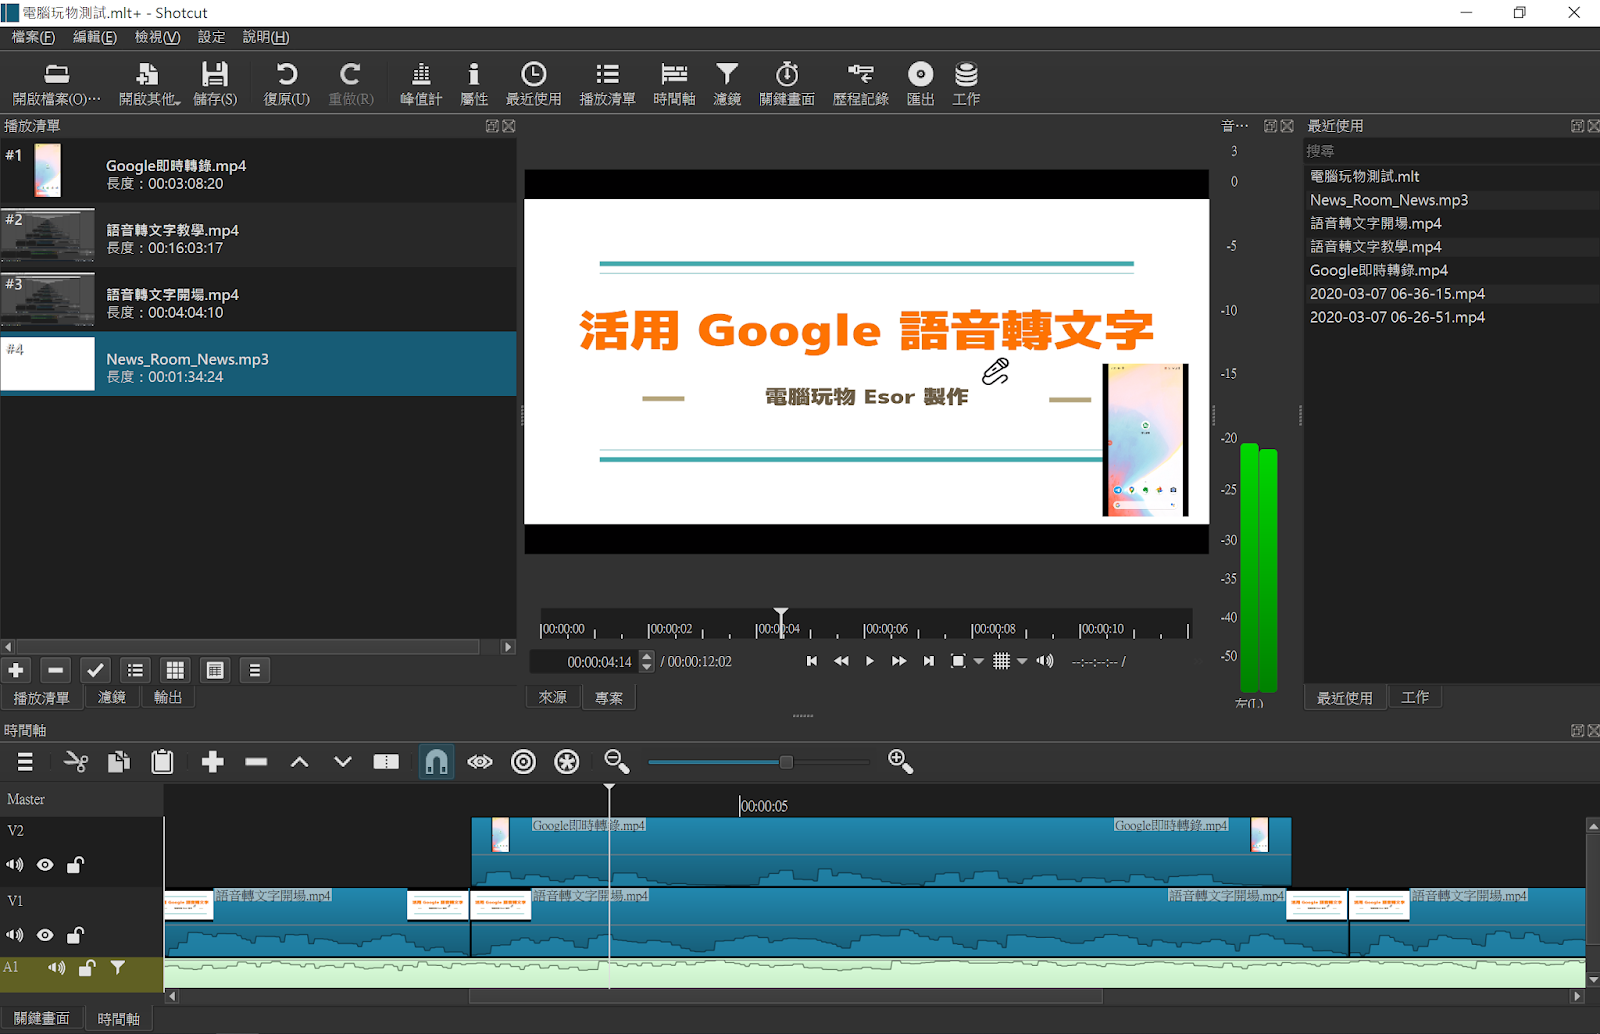
Task: Lift clip with the up-chevron icon
Action: pyautogui.click(x=299, y=762)
